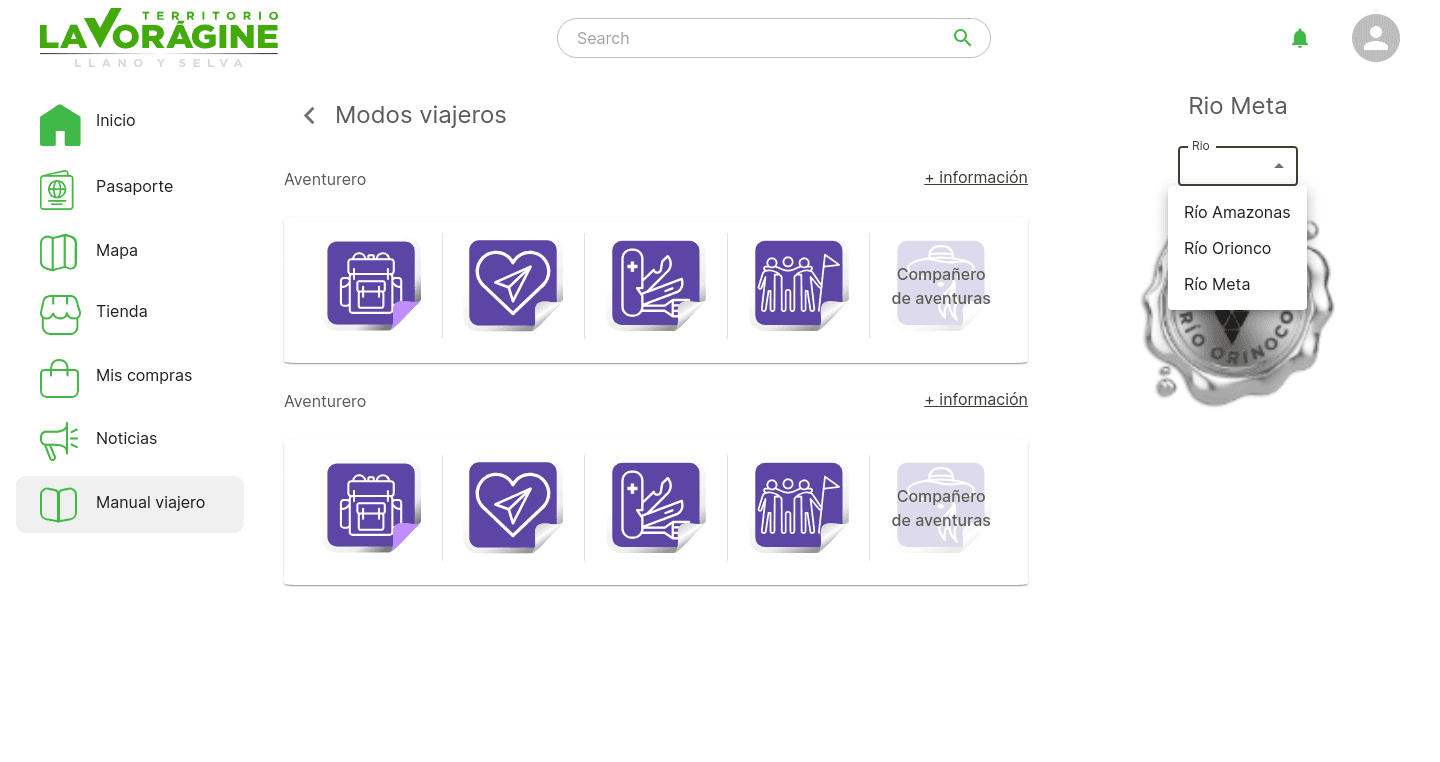This screenshot has height=762, width=1440.
Task: Open the Río dropdown arrow
Action: pos(1278,166)
